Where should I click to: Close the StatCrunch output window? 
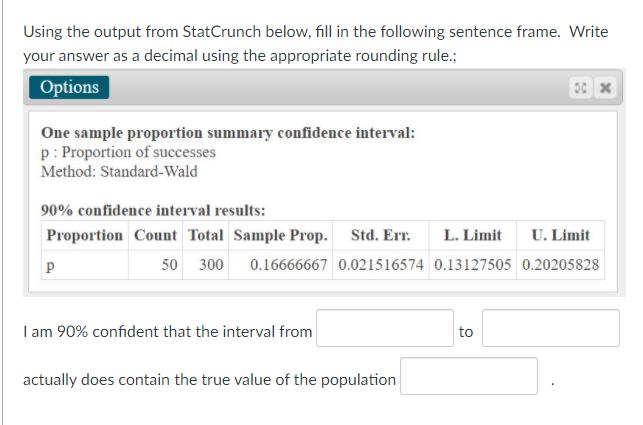click(603, 88)
